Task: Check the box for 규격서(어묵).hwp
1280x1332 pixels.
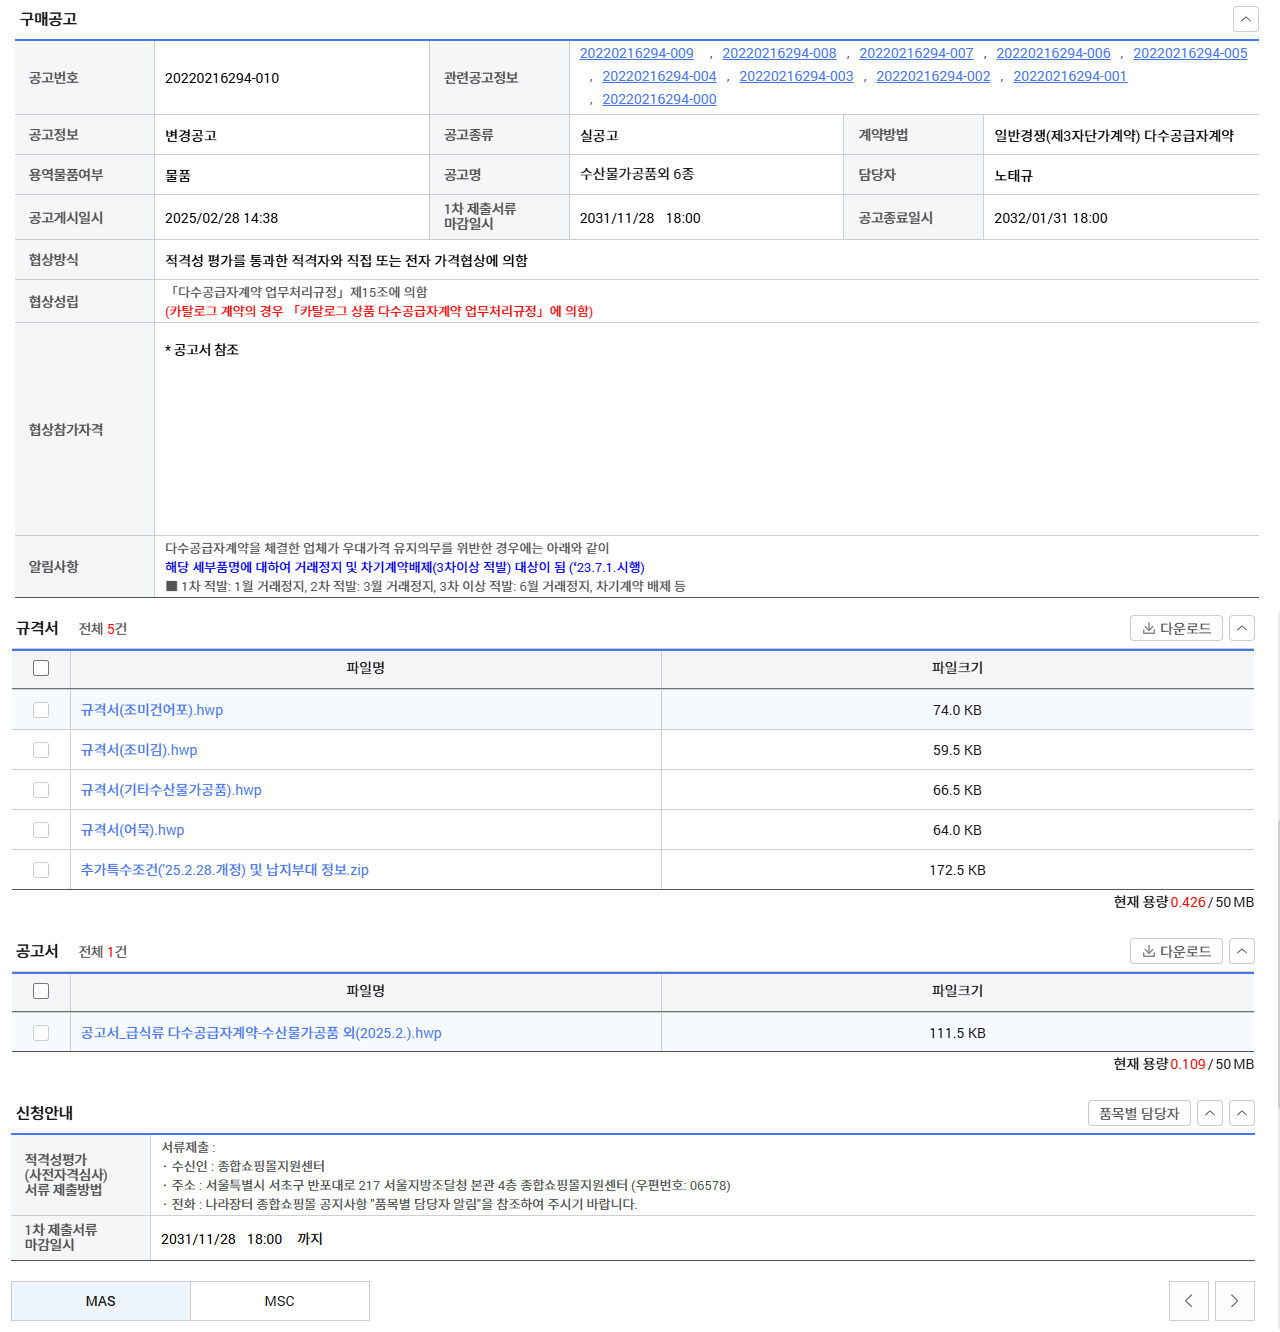Action: [41, 830]
